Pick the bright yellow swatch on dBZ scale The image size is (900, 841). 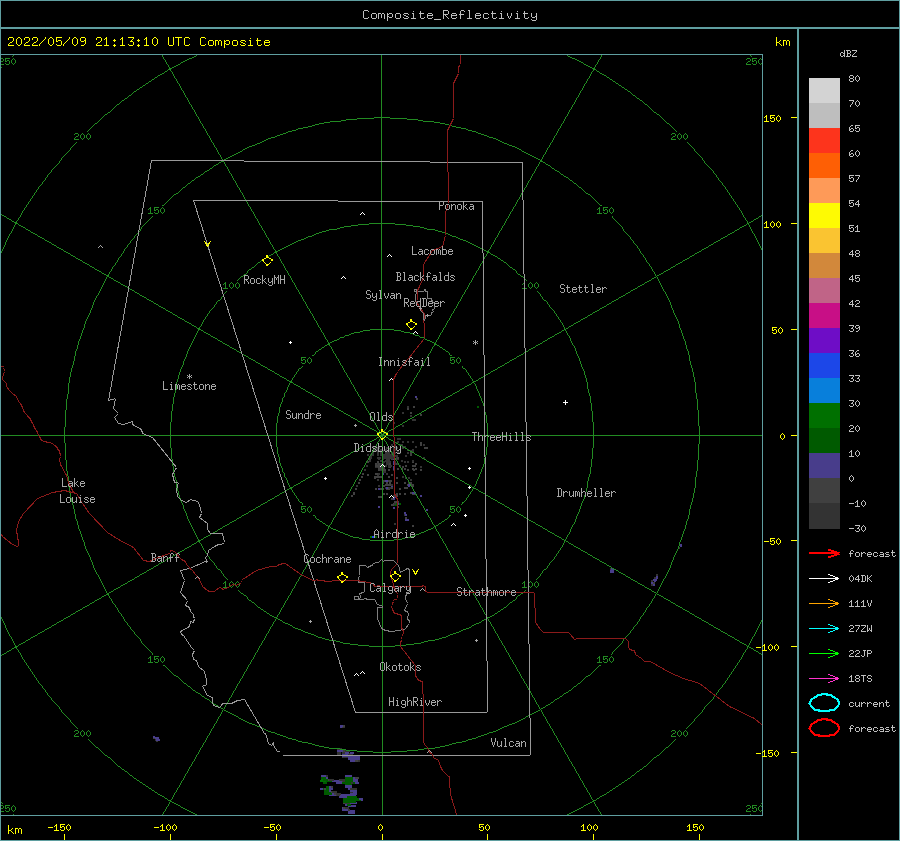(x=824, y=216)
